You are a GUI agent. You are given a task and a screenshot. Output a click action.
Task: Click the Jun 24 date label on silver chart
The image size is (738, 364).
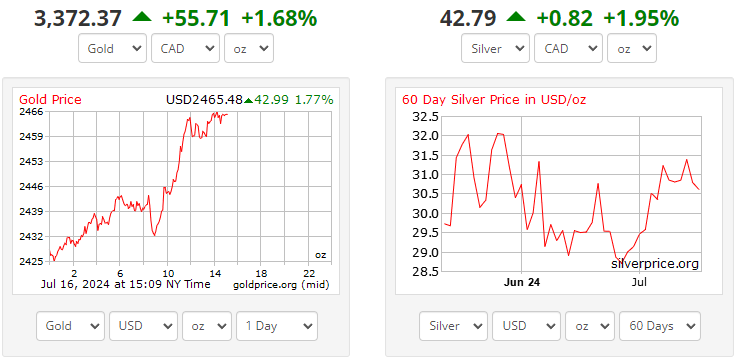point(521,283)
